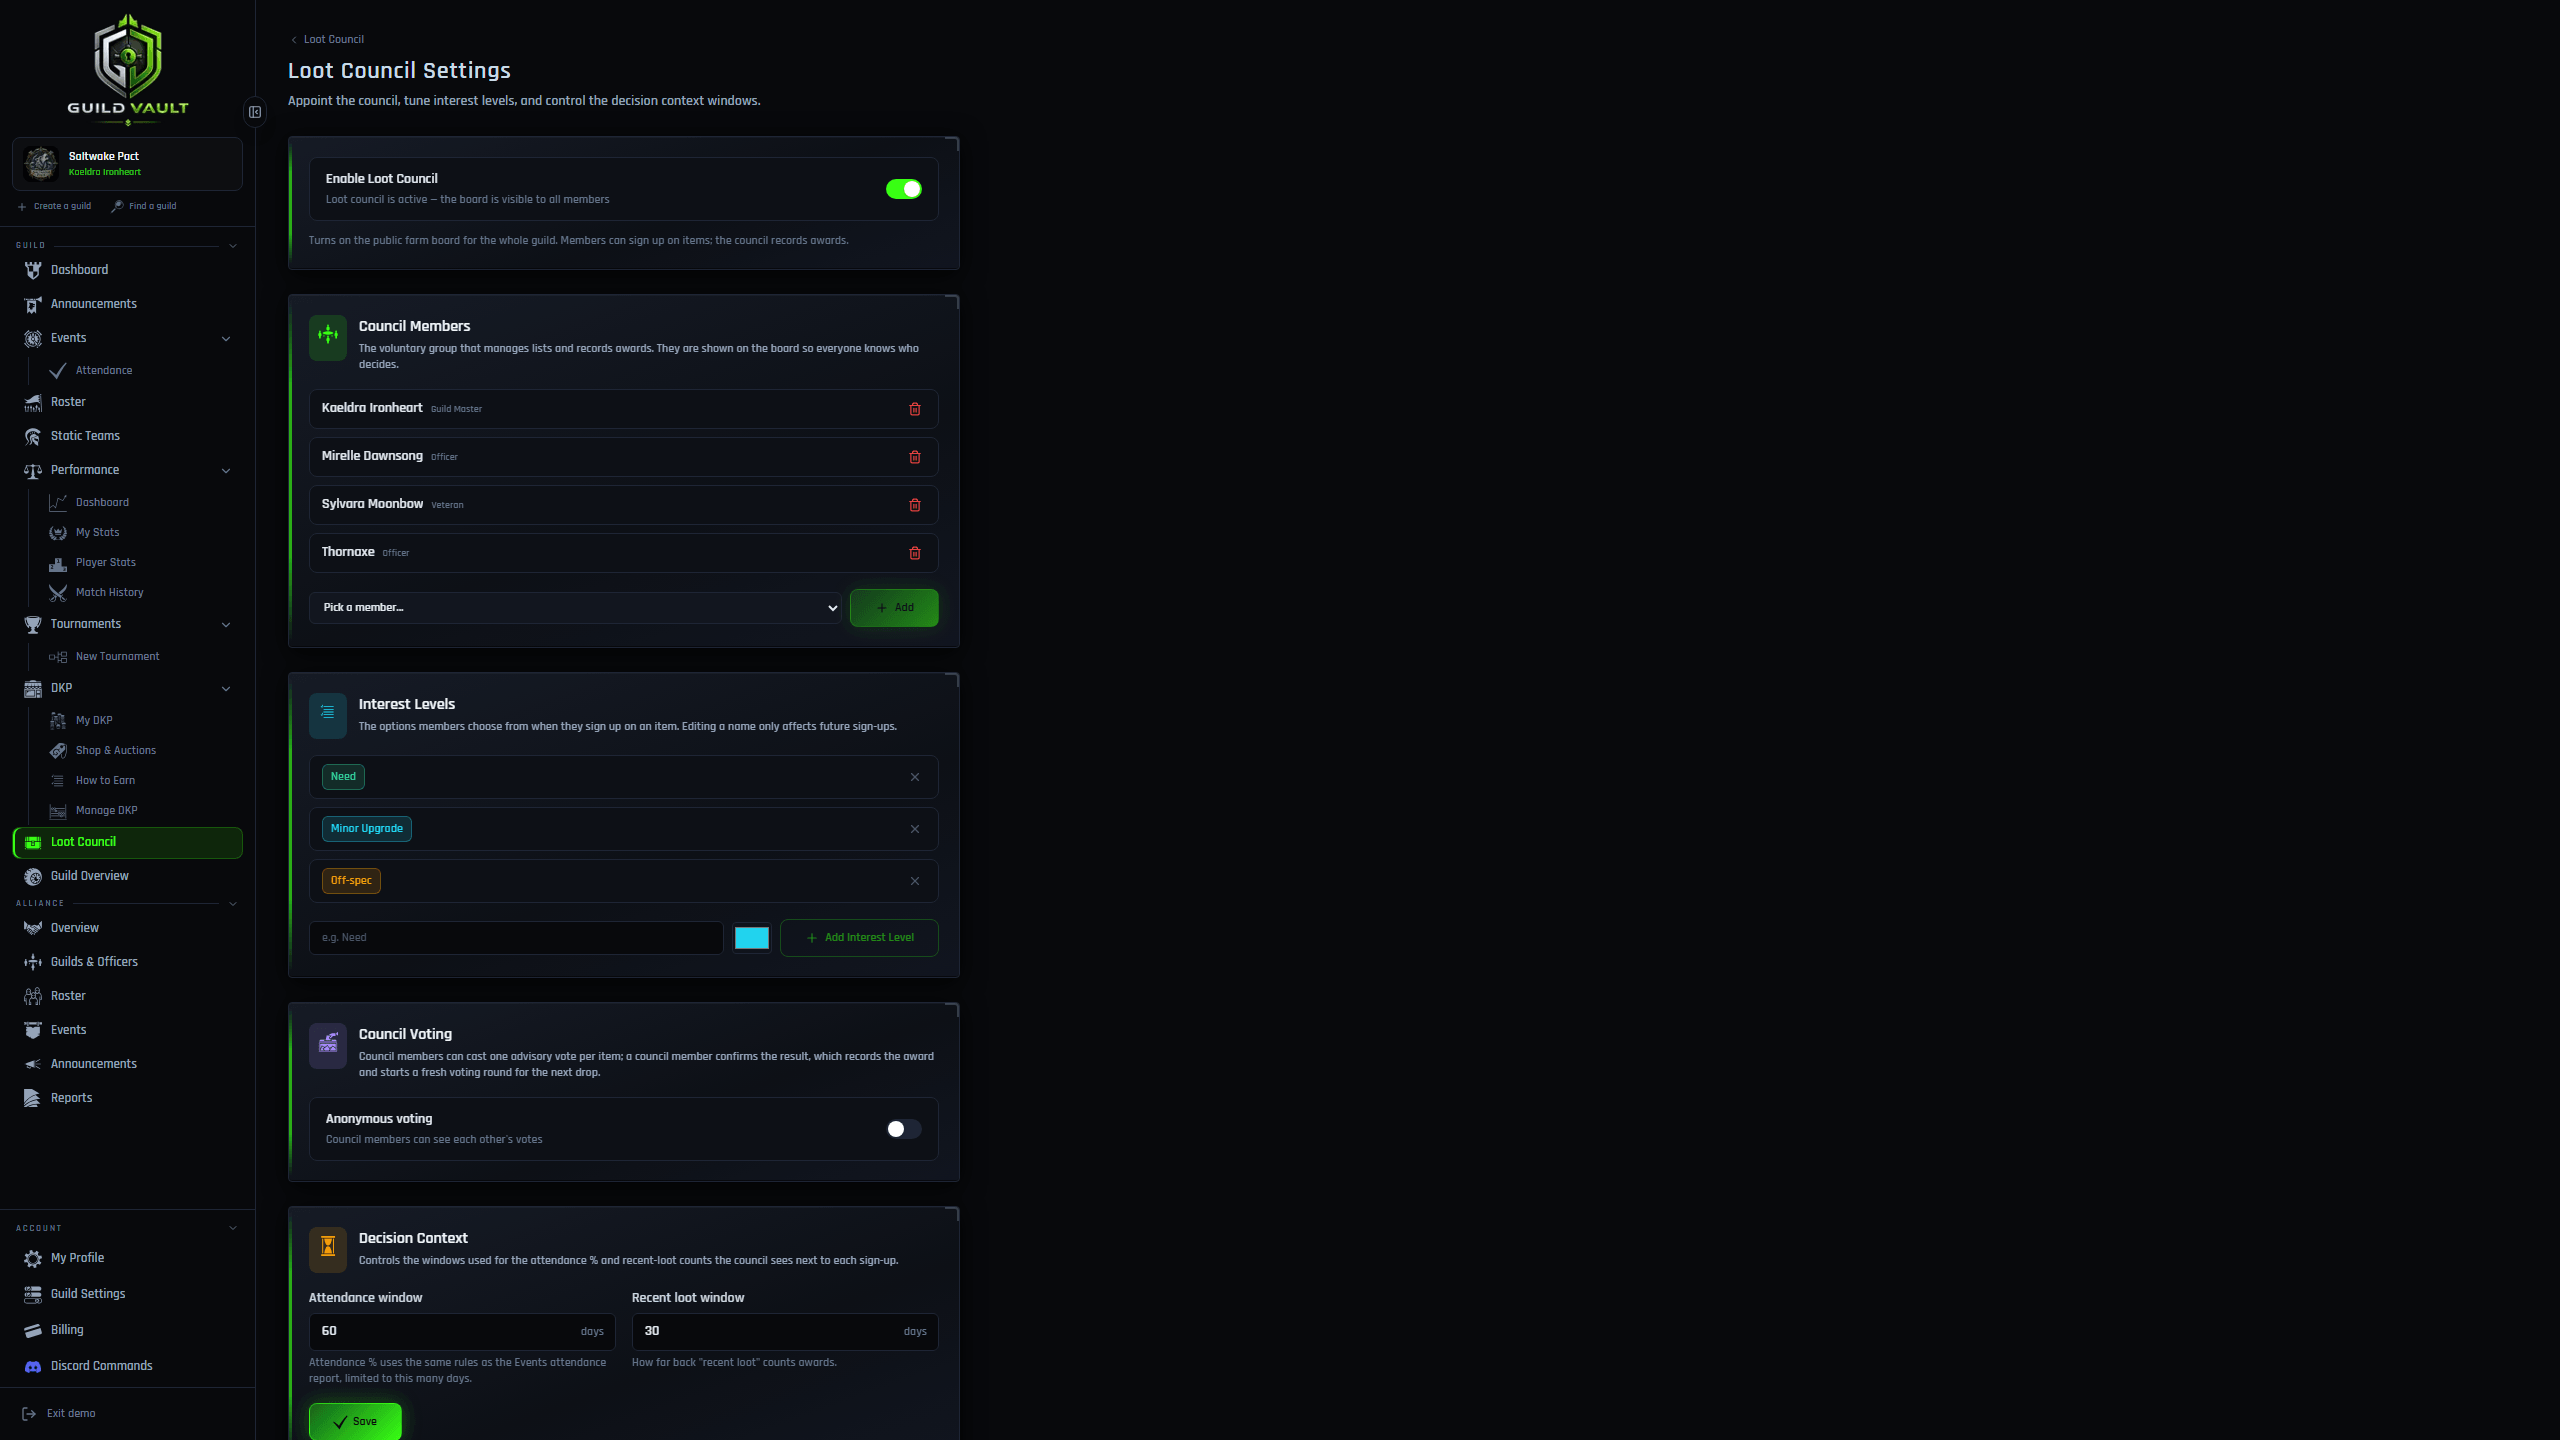
Task: Go to Static Teams
Action: click(x=127, y=436)
